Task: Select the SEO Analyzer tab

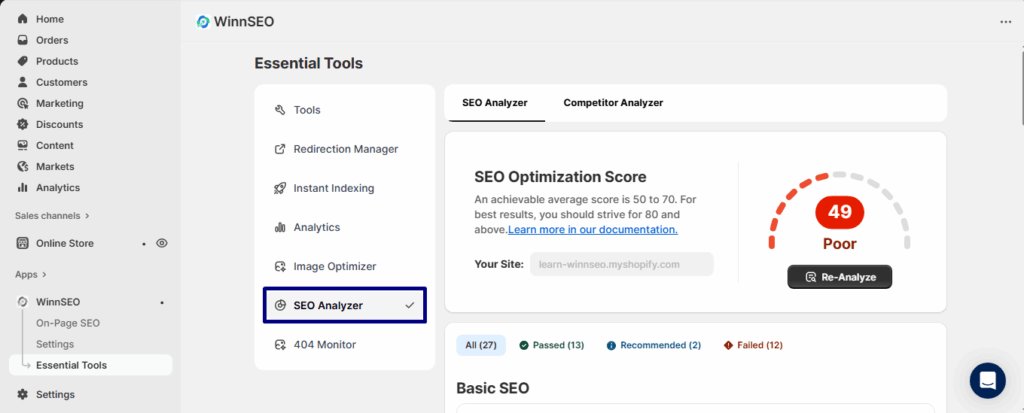Action: click(x=495, y=103)
